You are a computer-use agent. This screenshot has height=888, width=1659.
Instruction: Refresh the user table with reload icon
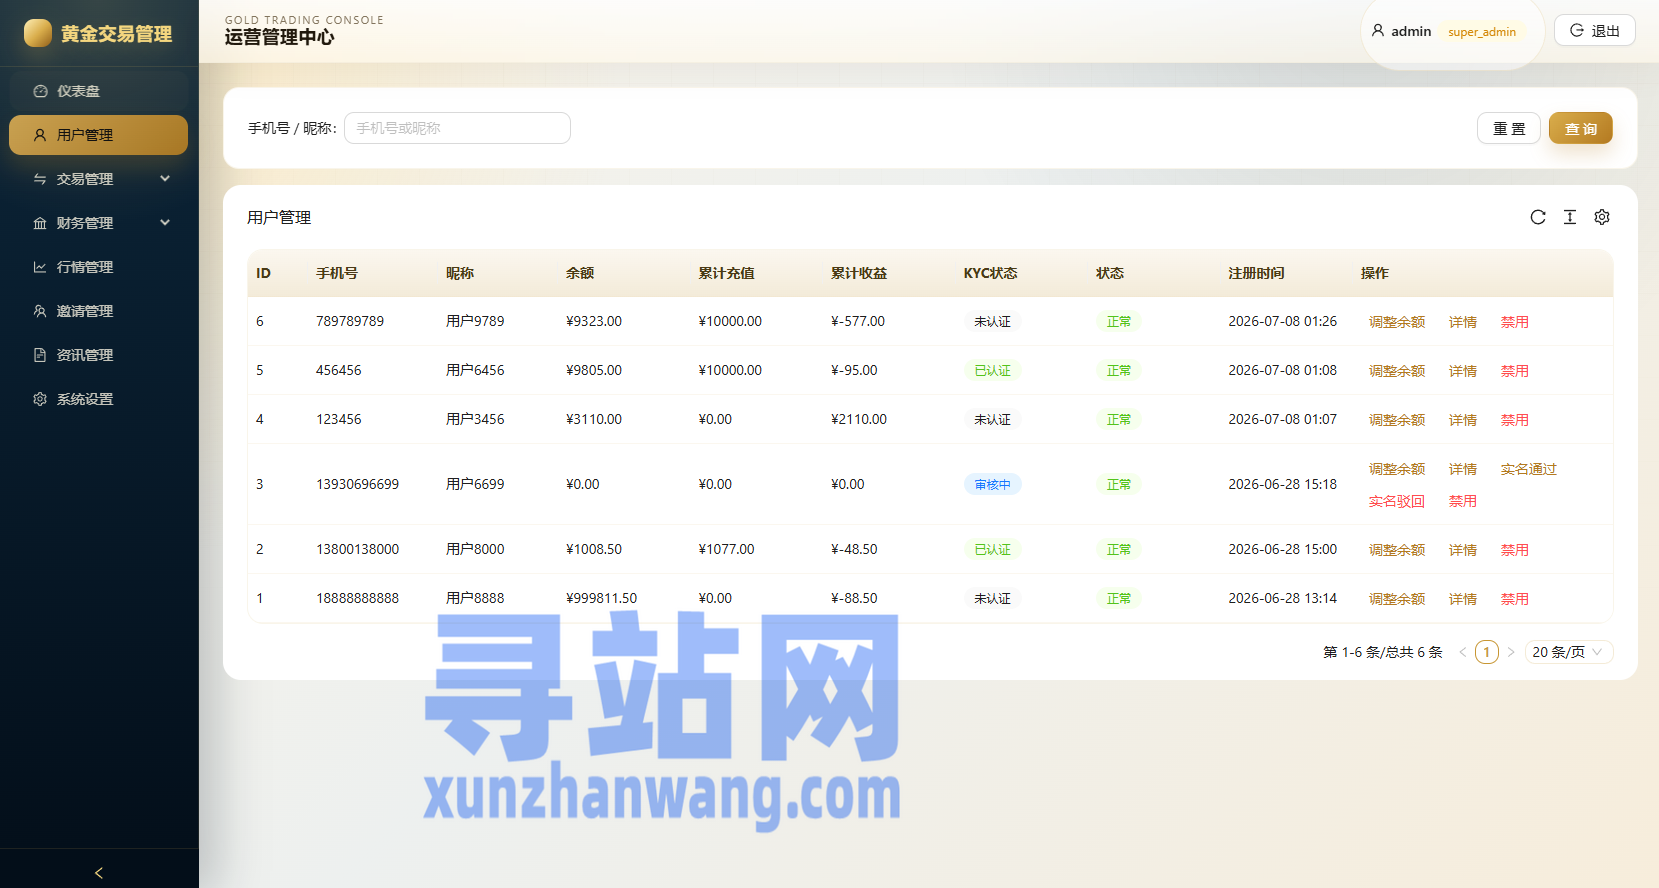click(x=1538, y=217)
